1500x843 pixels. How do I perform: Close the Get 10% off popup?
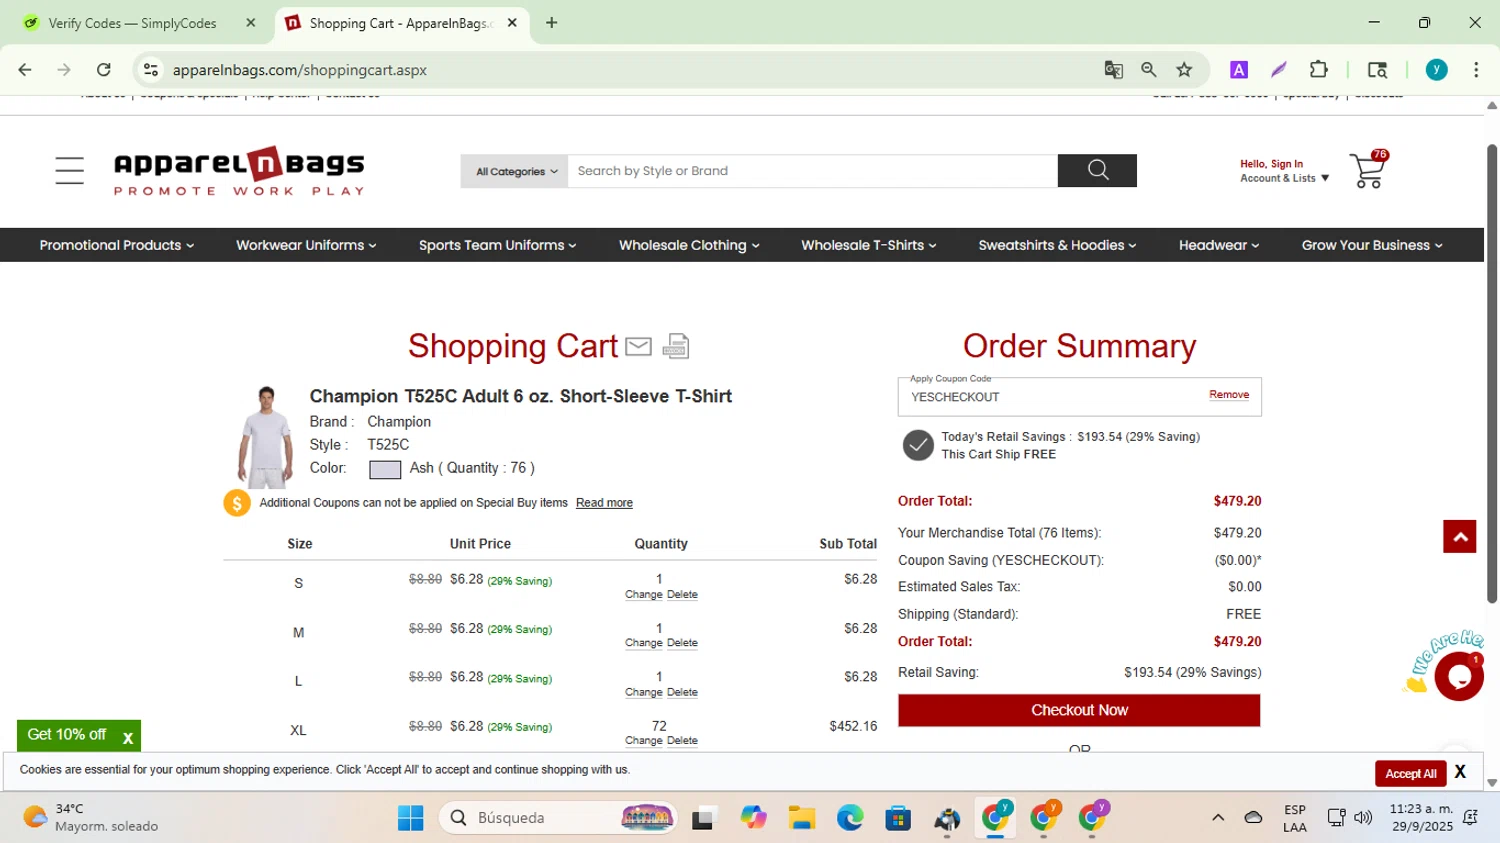(128, 738)
